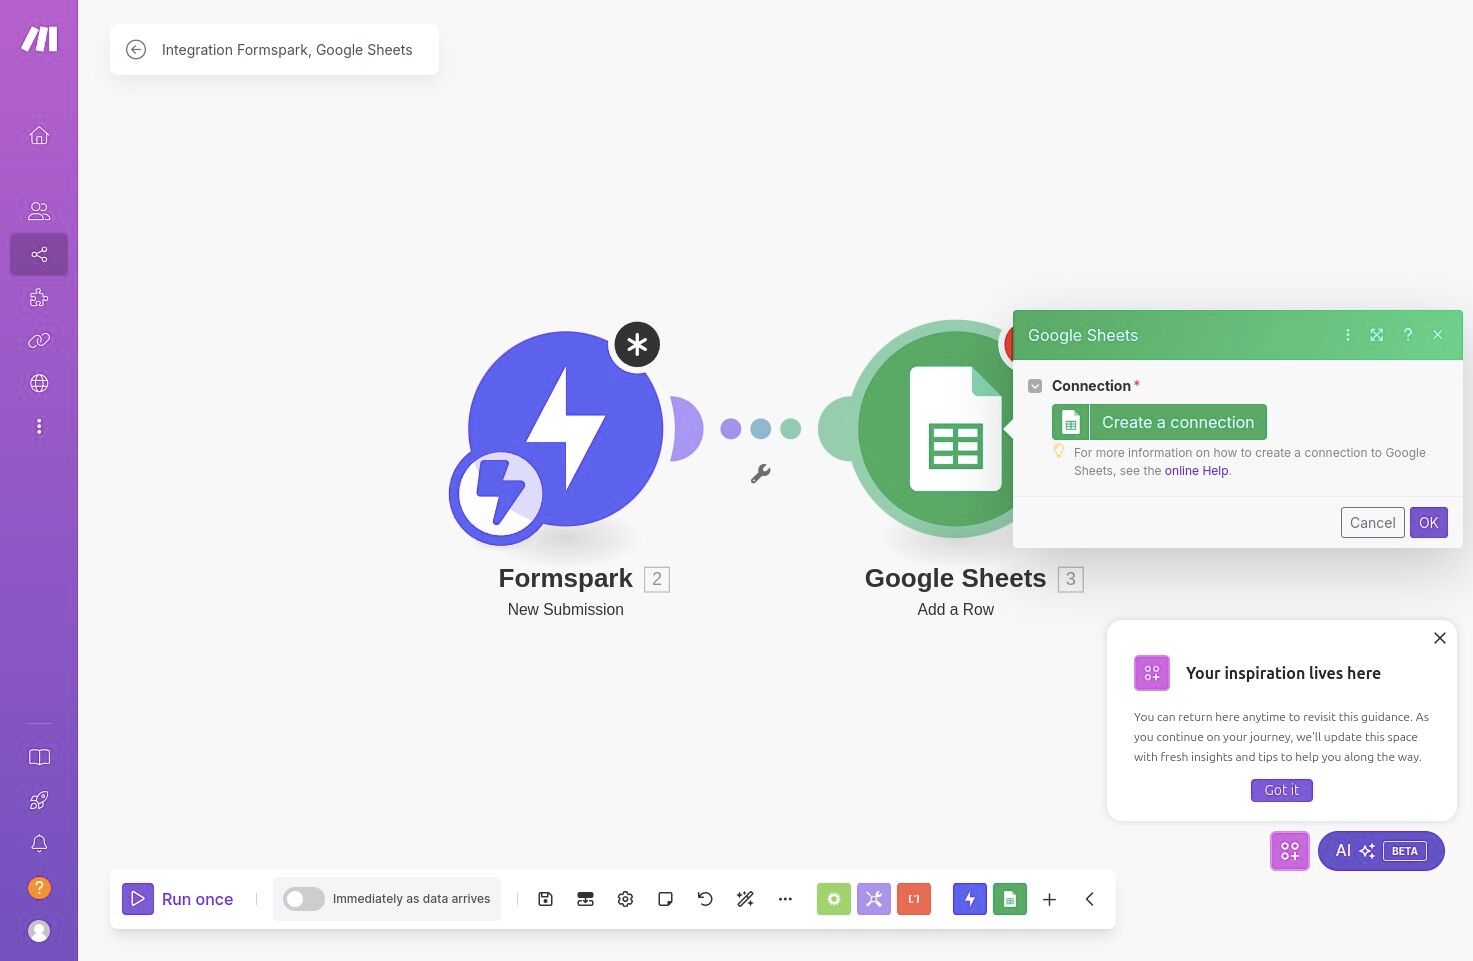The height and width of the screenshot is (961, 1473).
Task: Click the undo arrow in the toolbar
Action: pyautogui.click(x=705, y=899)
